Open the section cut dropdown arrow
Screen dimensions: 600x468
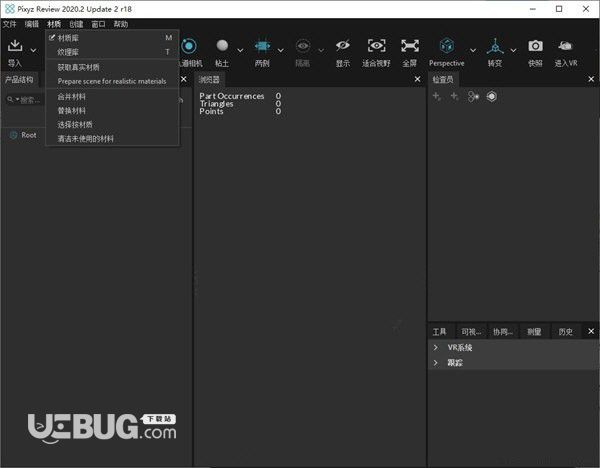(x=281, y=50)
